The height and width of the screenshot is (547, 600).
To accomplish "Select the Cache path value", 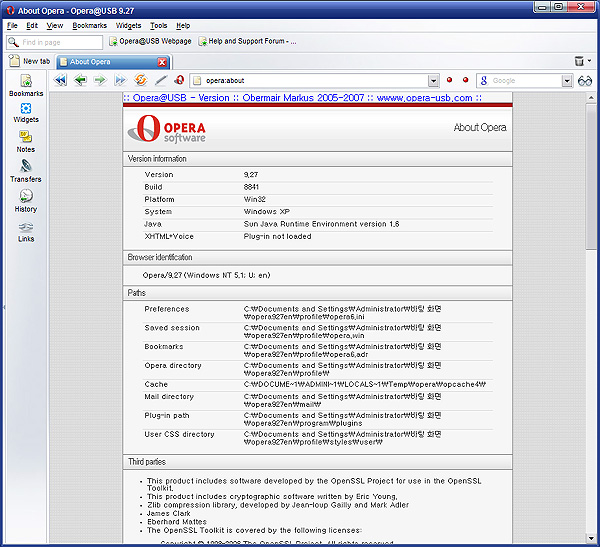I will tap(365, 384).
